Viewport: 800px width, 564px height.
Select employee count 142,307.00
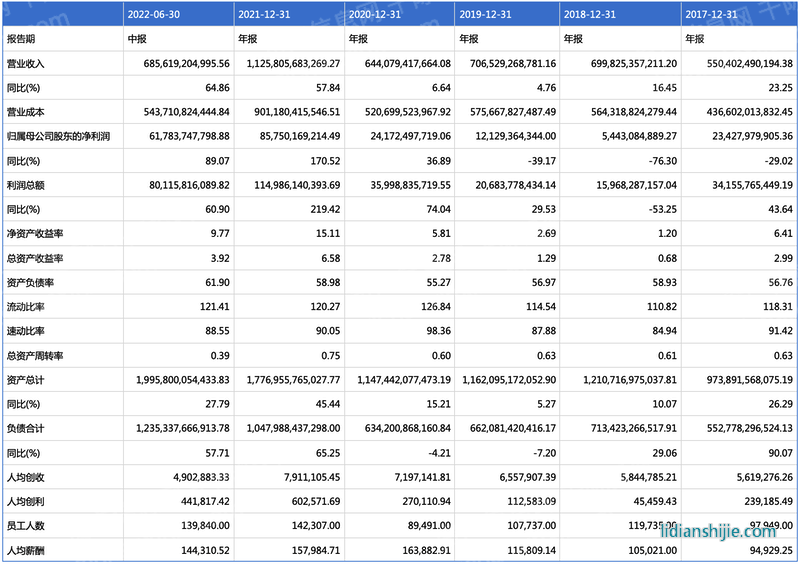coord(316,525)
